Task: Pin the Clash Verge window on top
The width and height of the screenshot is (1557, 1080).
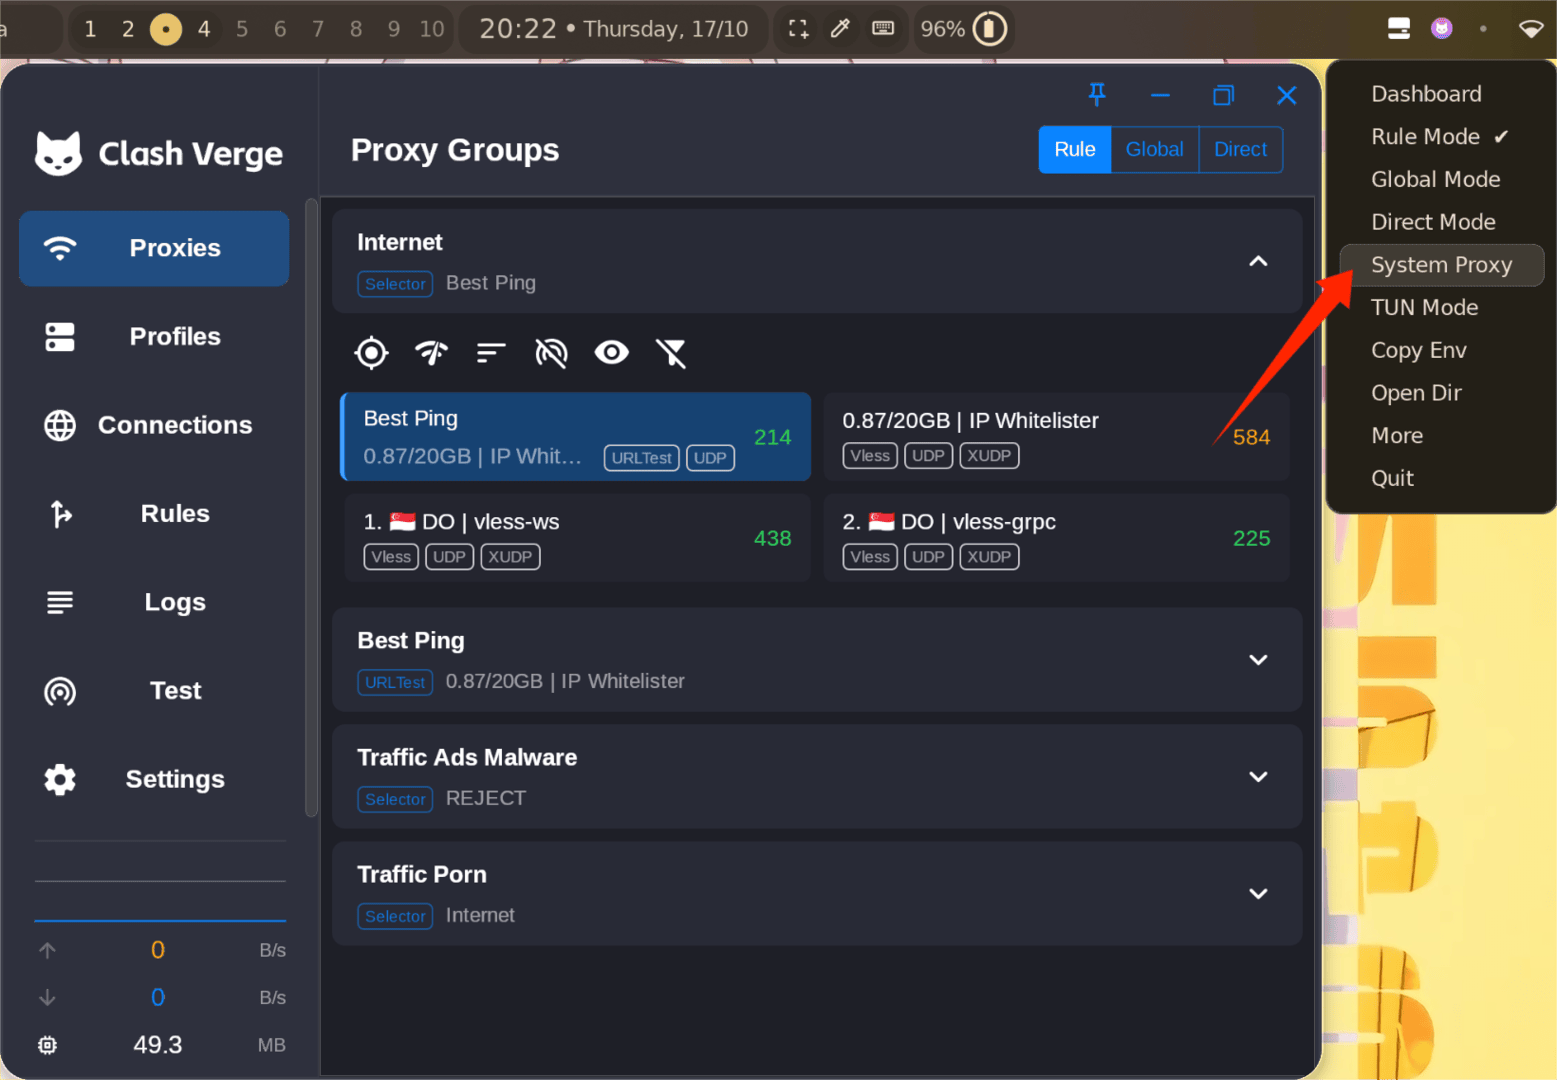Action: (x=1097, y=95)
